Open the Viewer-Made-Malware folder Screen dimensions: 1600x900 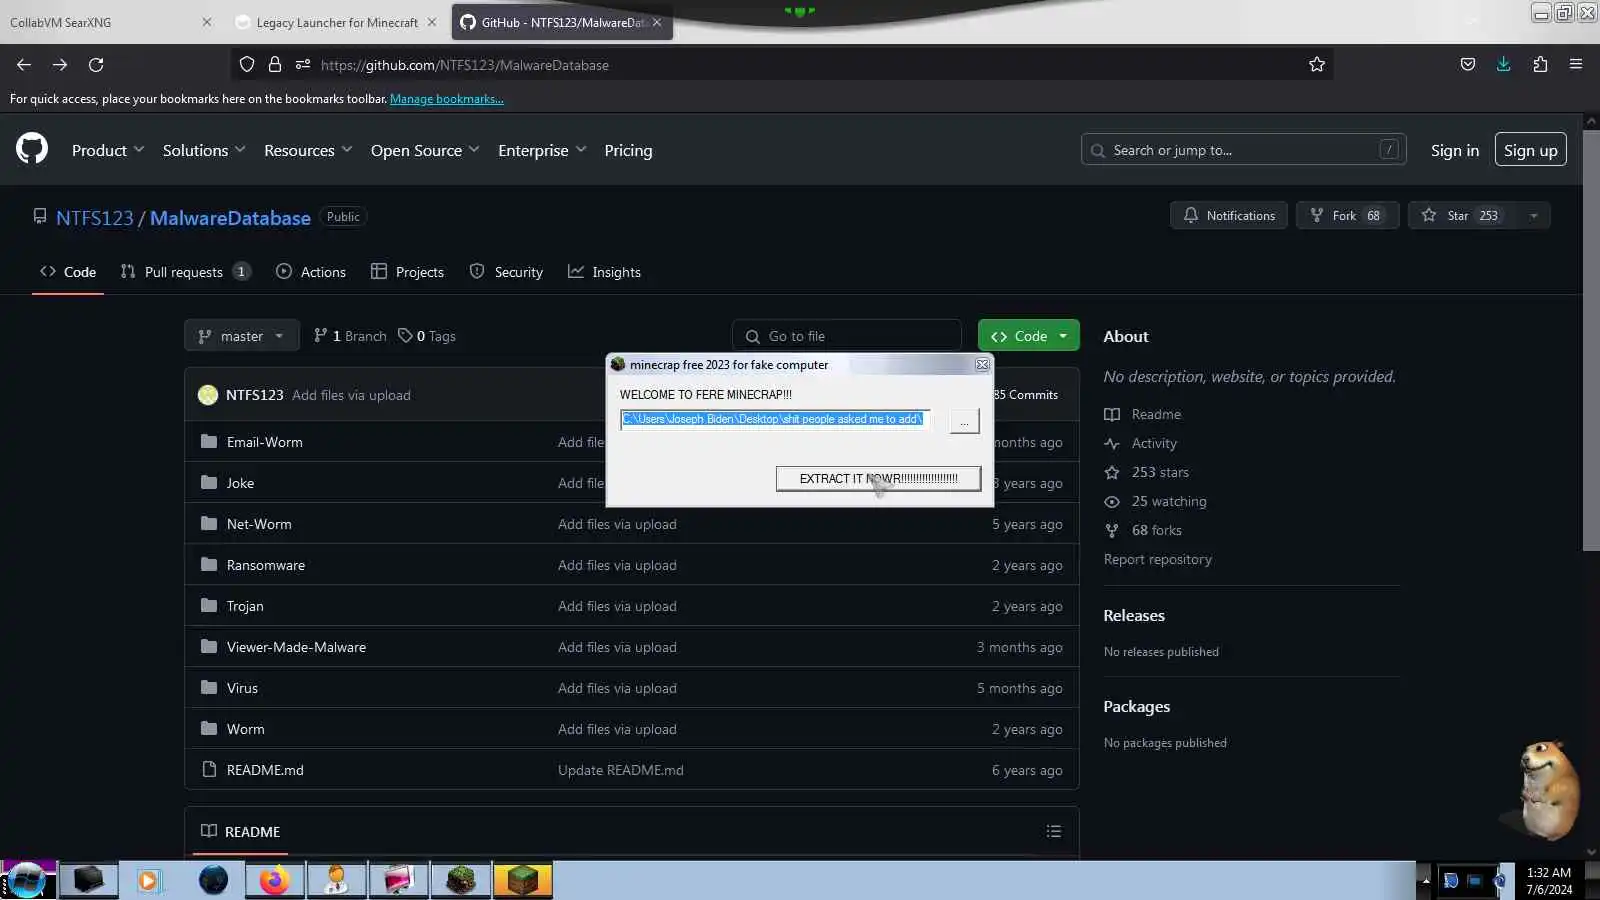coord(296,647)
